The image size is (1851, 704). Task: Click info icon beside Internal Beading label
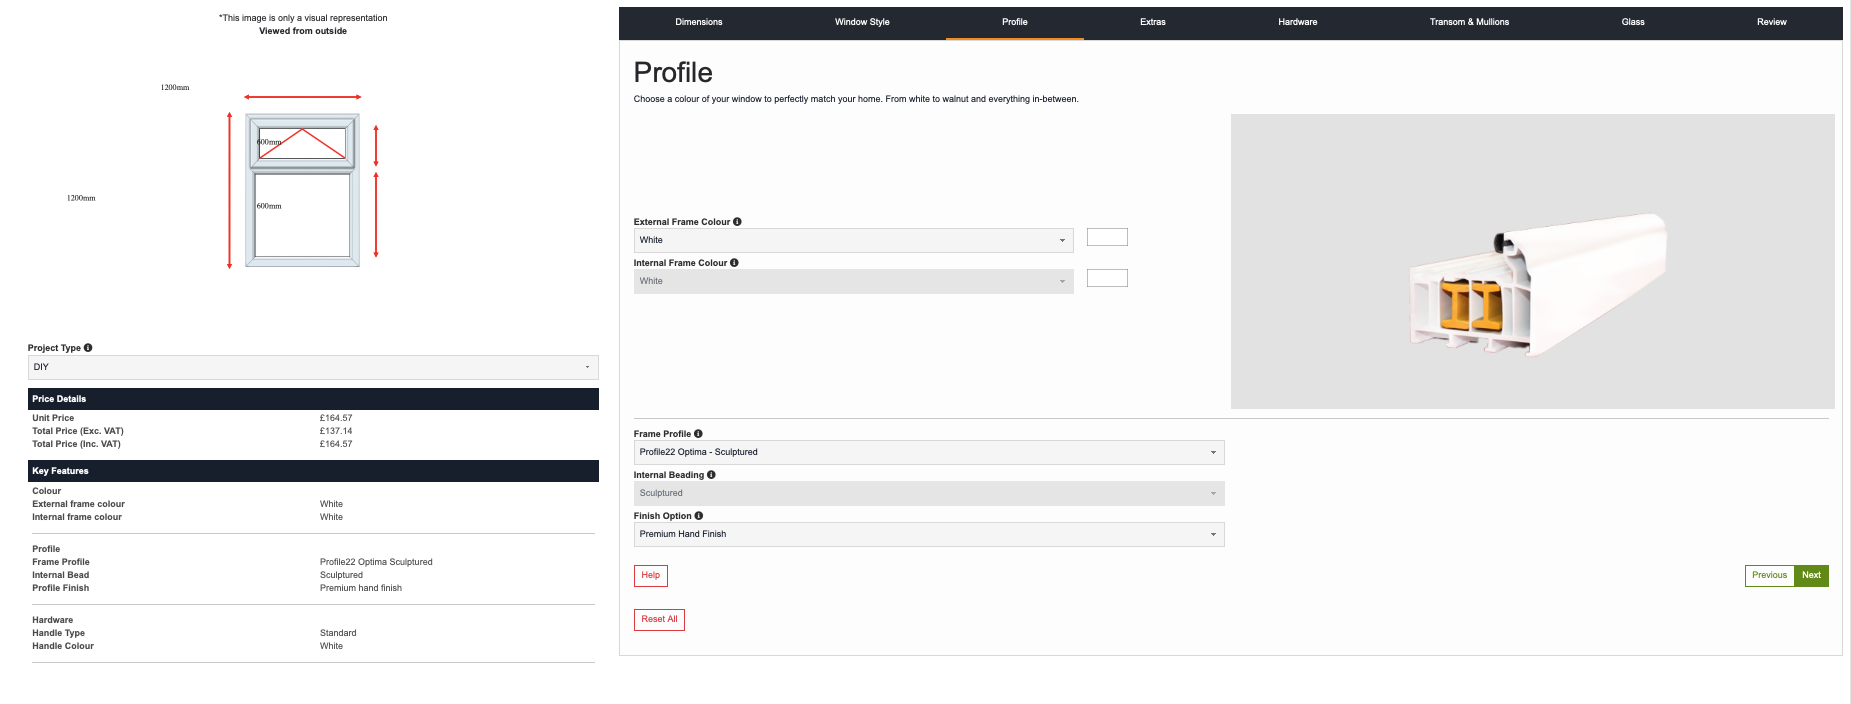711,475
